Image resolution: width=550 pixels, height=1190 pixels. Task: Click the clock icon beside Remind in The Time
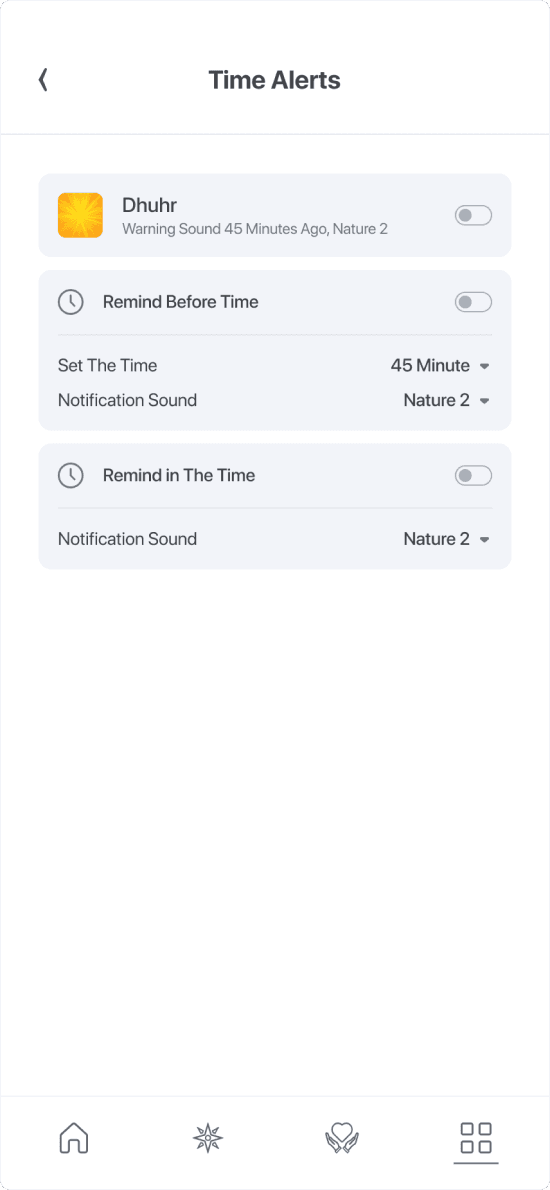71,476
